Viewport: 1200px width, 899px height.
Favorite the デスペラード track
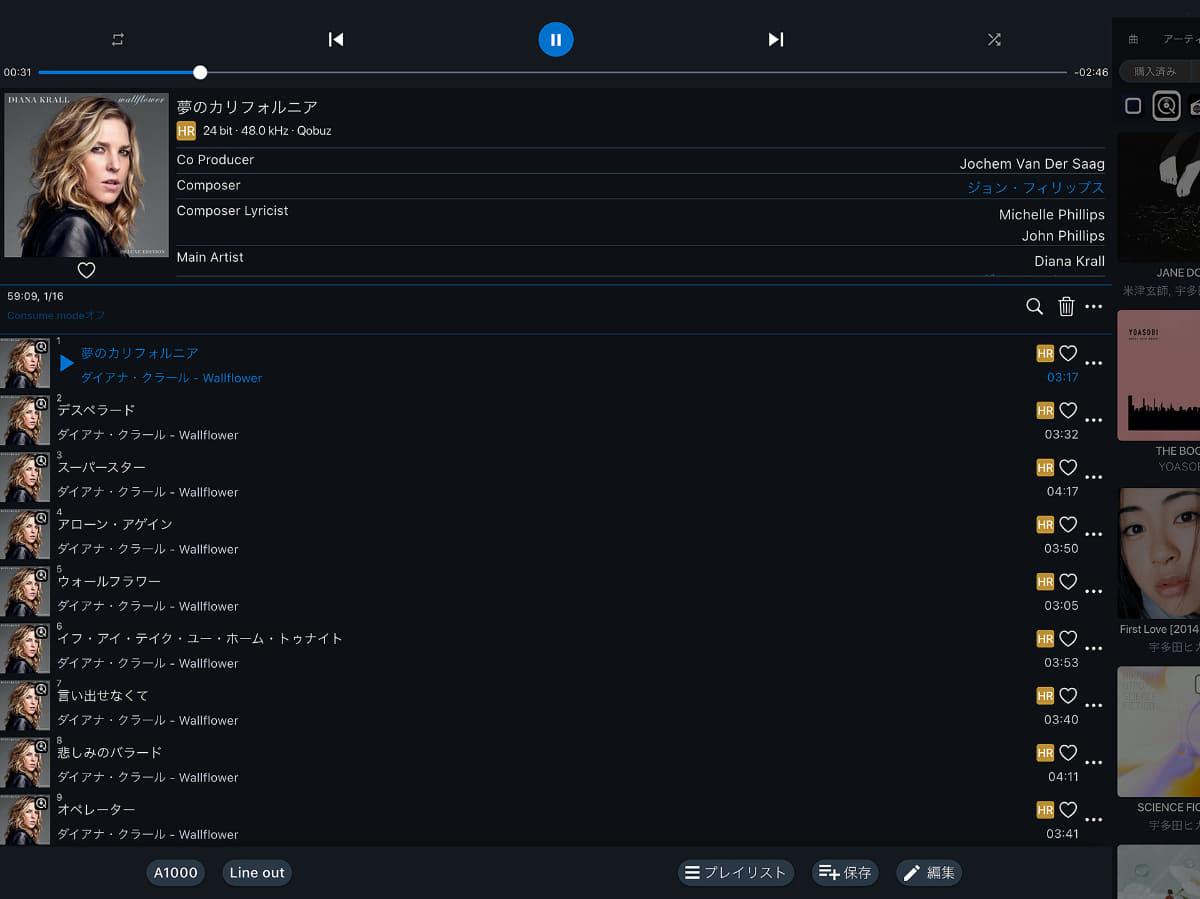[x=1068, y=410]
